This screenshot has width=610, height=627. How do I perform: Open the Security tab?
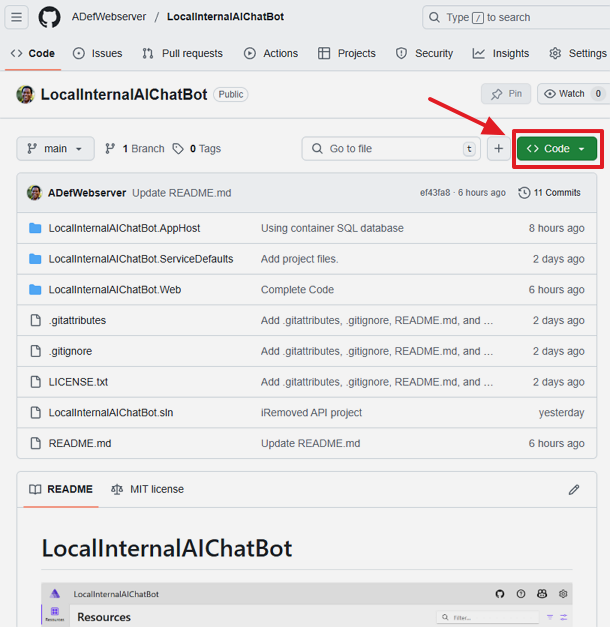coord(424,54)
